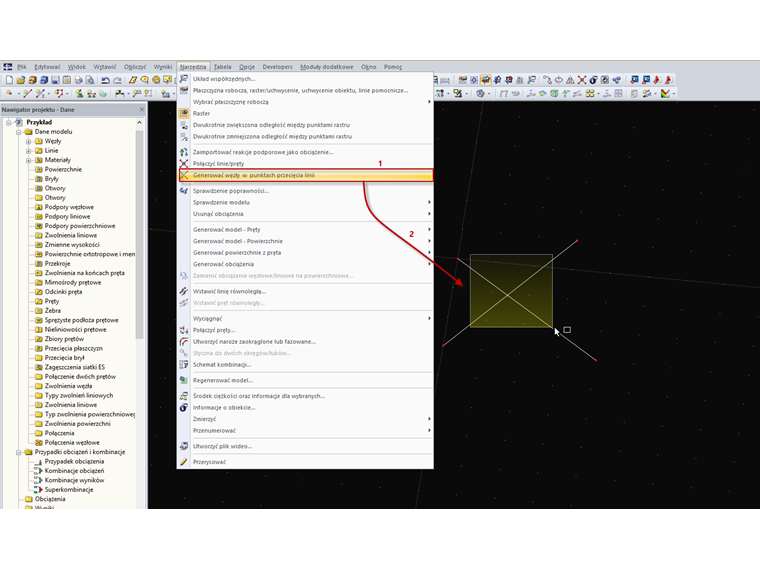Close the Nawigator projektu panel

coord(142,110)
